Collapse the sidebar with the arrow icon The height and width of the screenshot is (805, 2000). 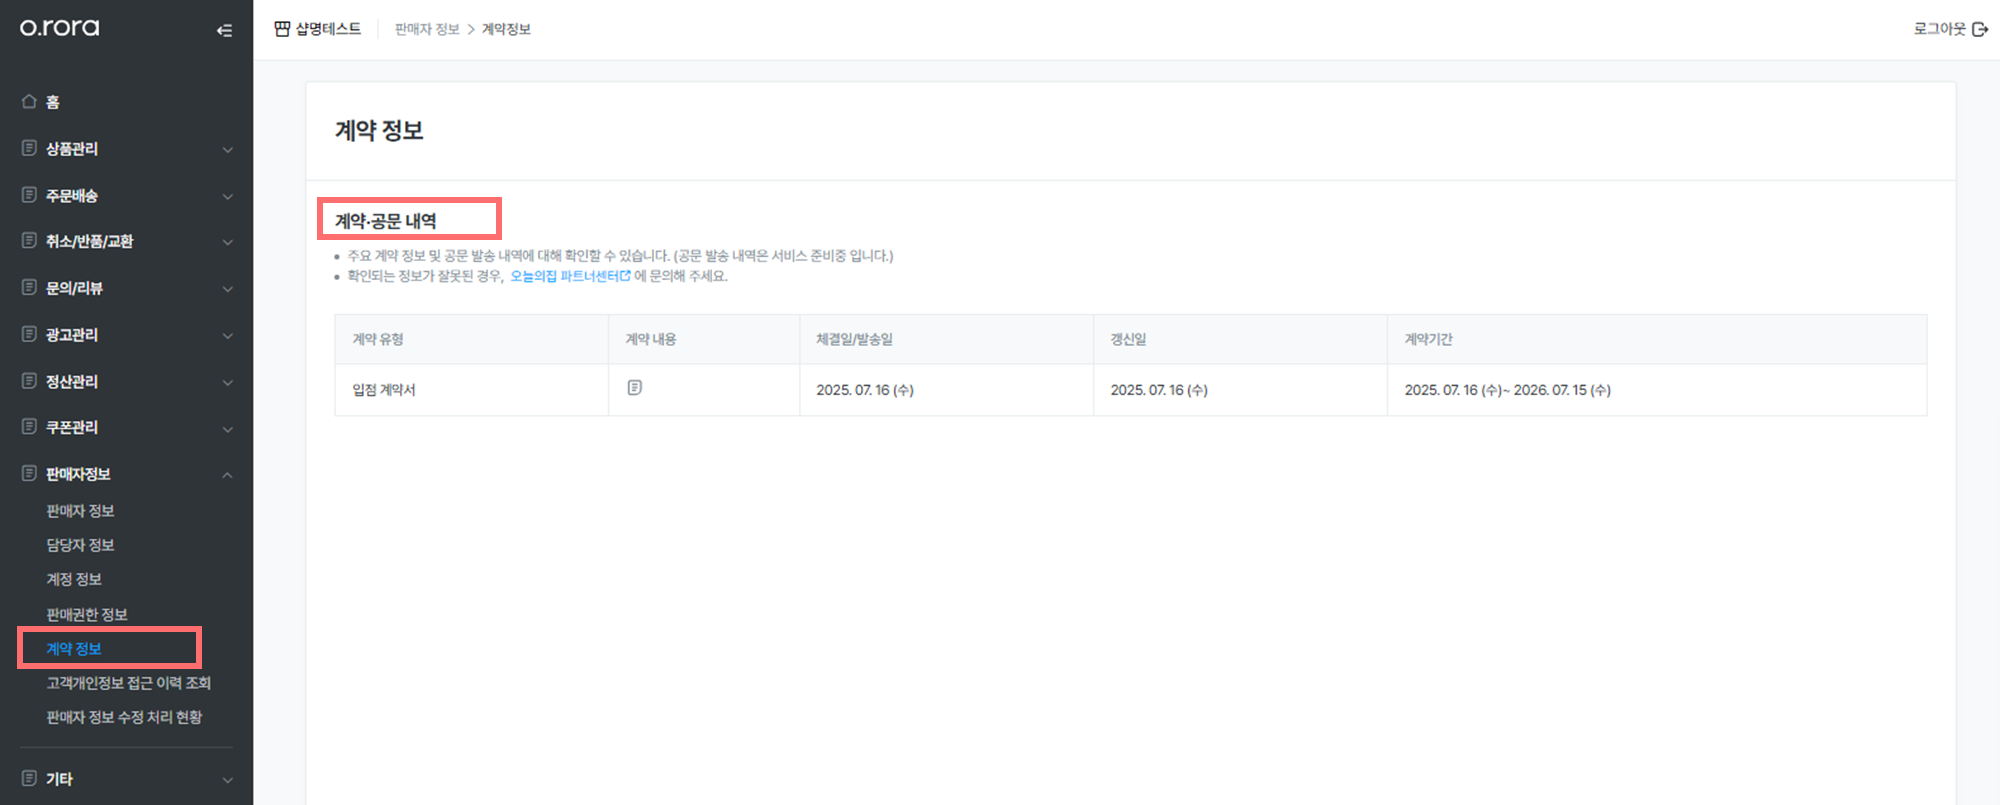pos(225,30)
